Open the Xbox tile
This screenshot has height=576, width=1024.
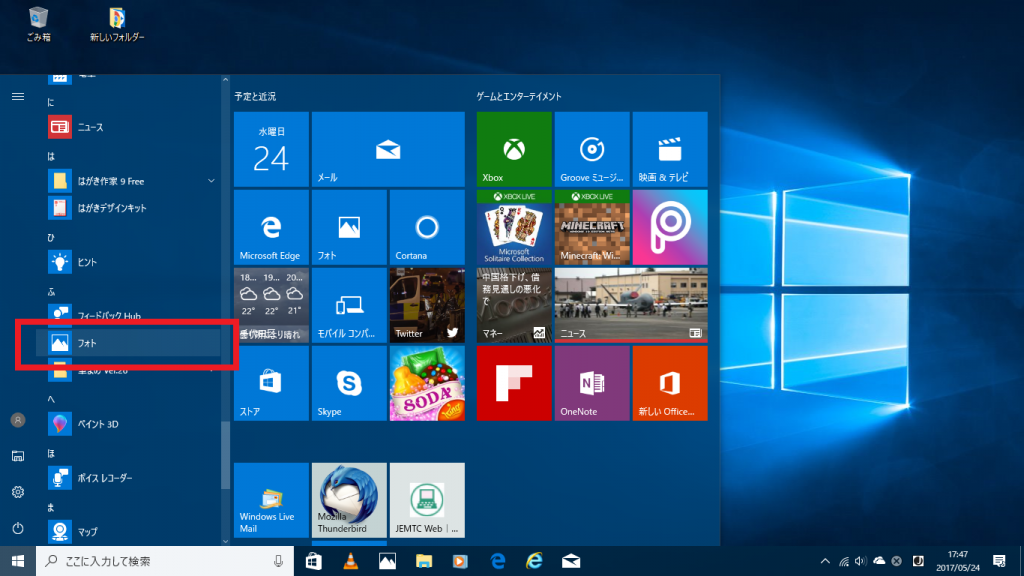(x=513, y=149)
